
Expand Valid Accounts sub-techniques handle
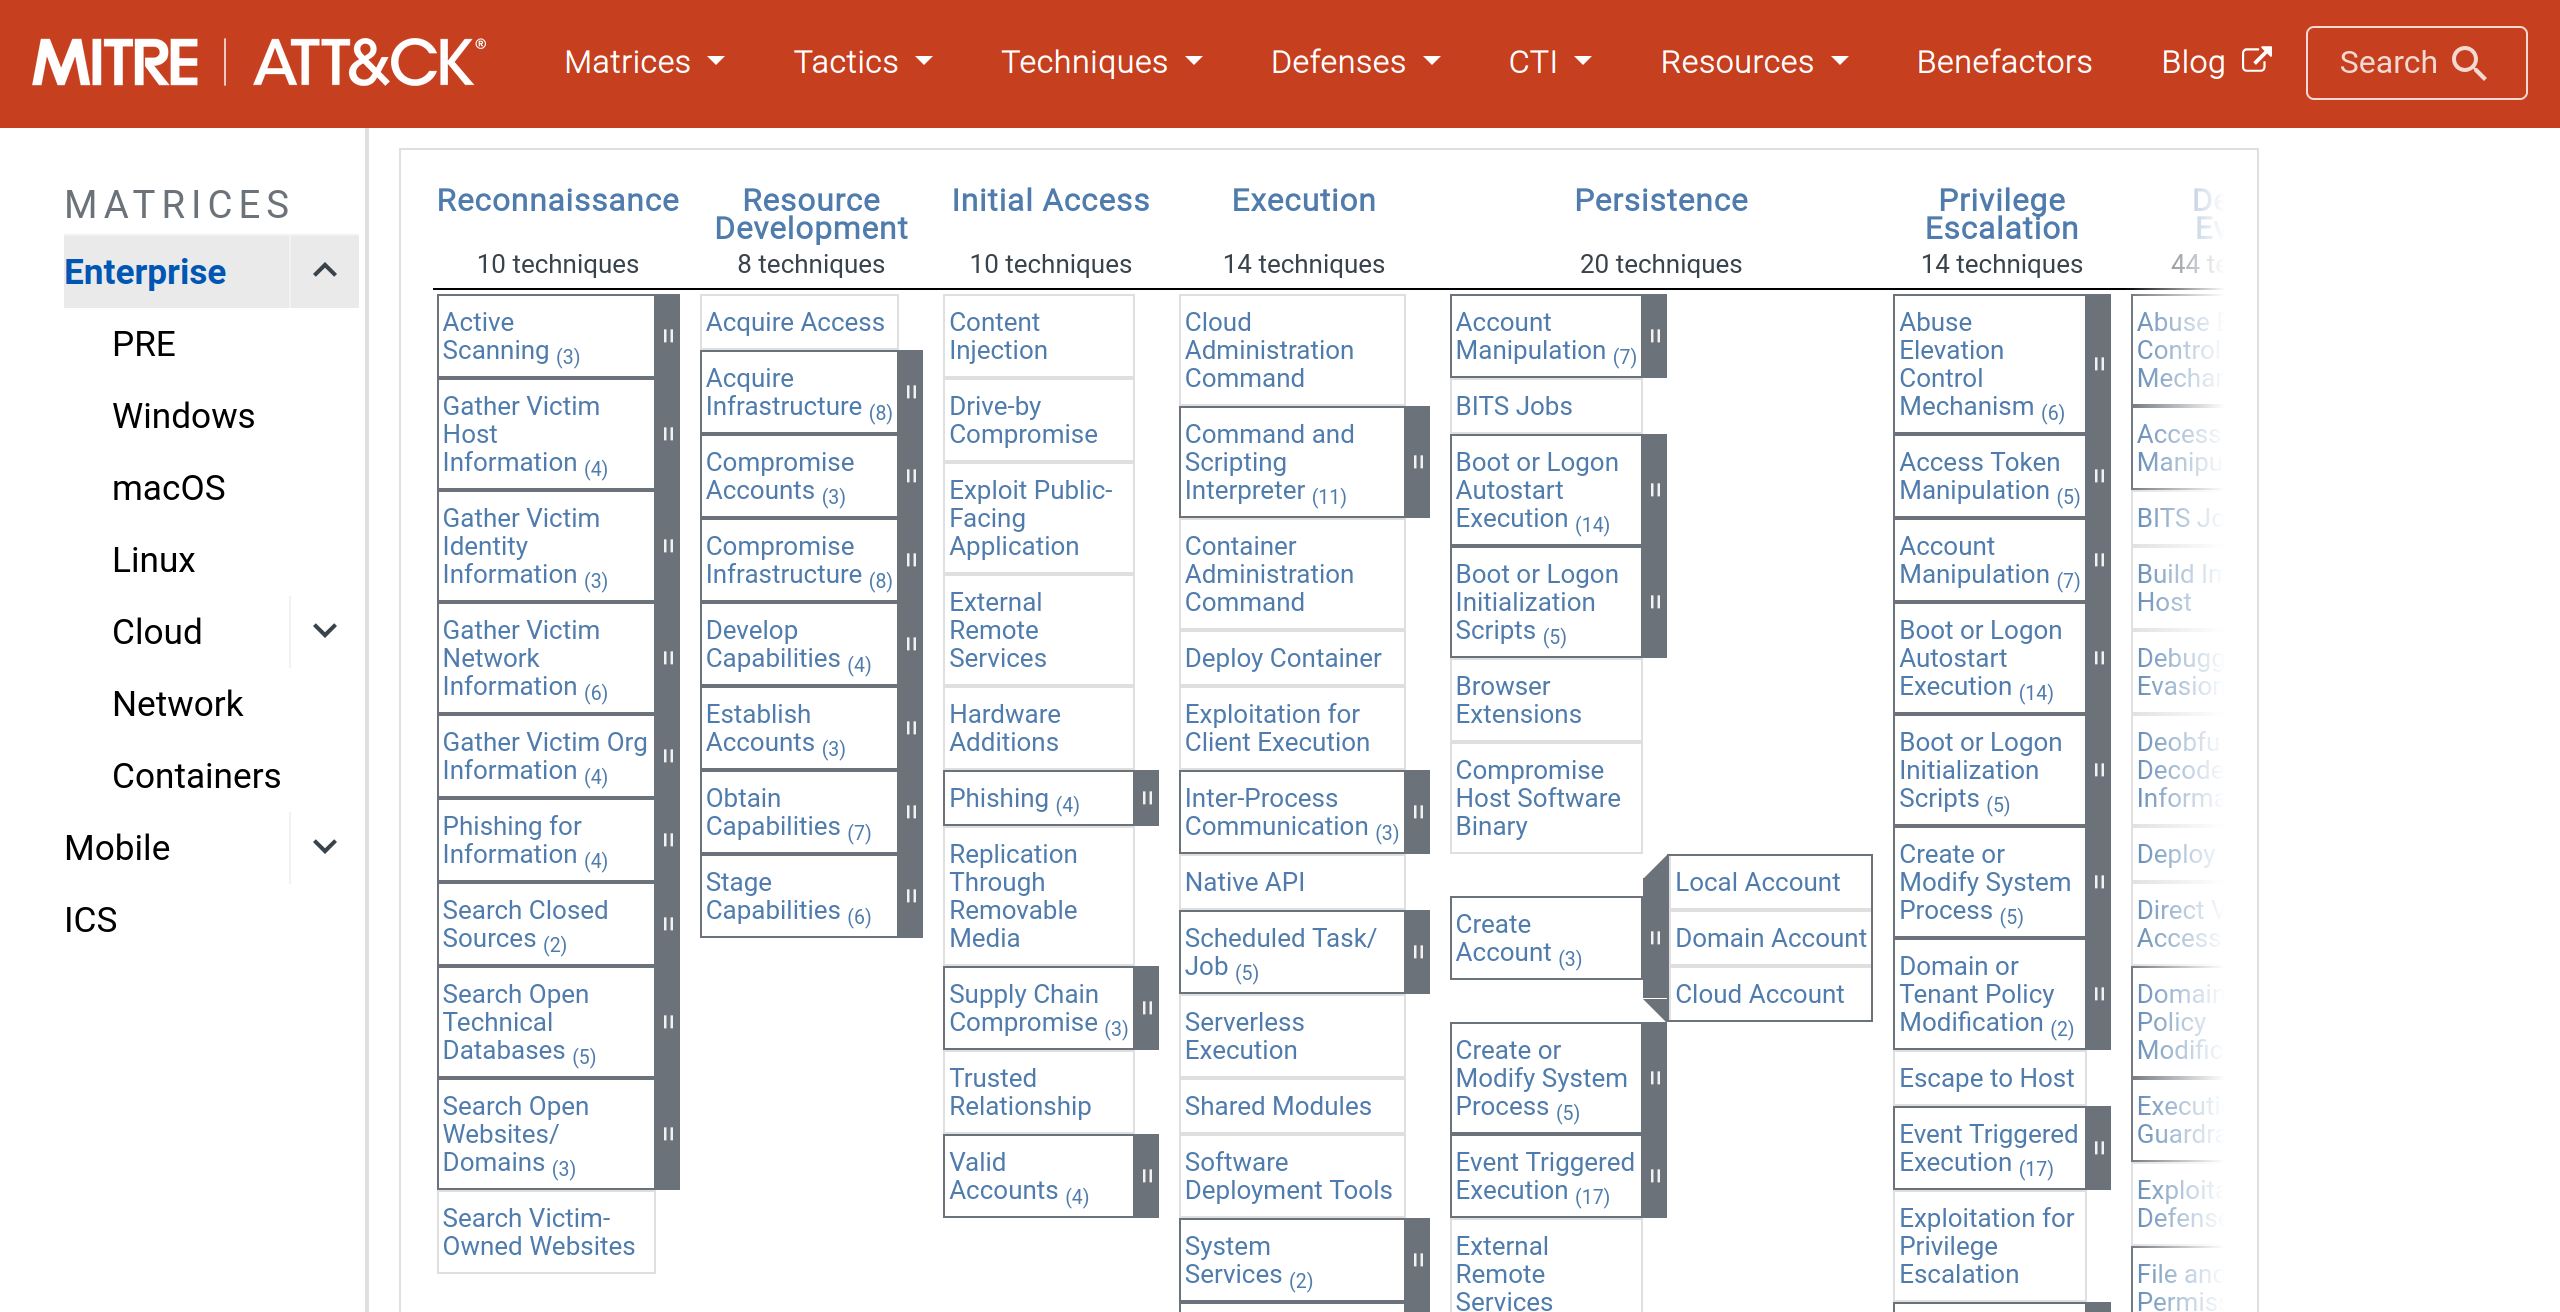tap(1147, 1176)
